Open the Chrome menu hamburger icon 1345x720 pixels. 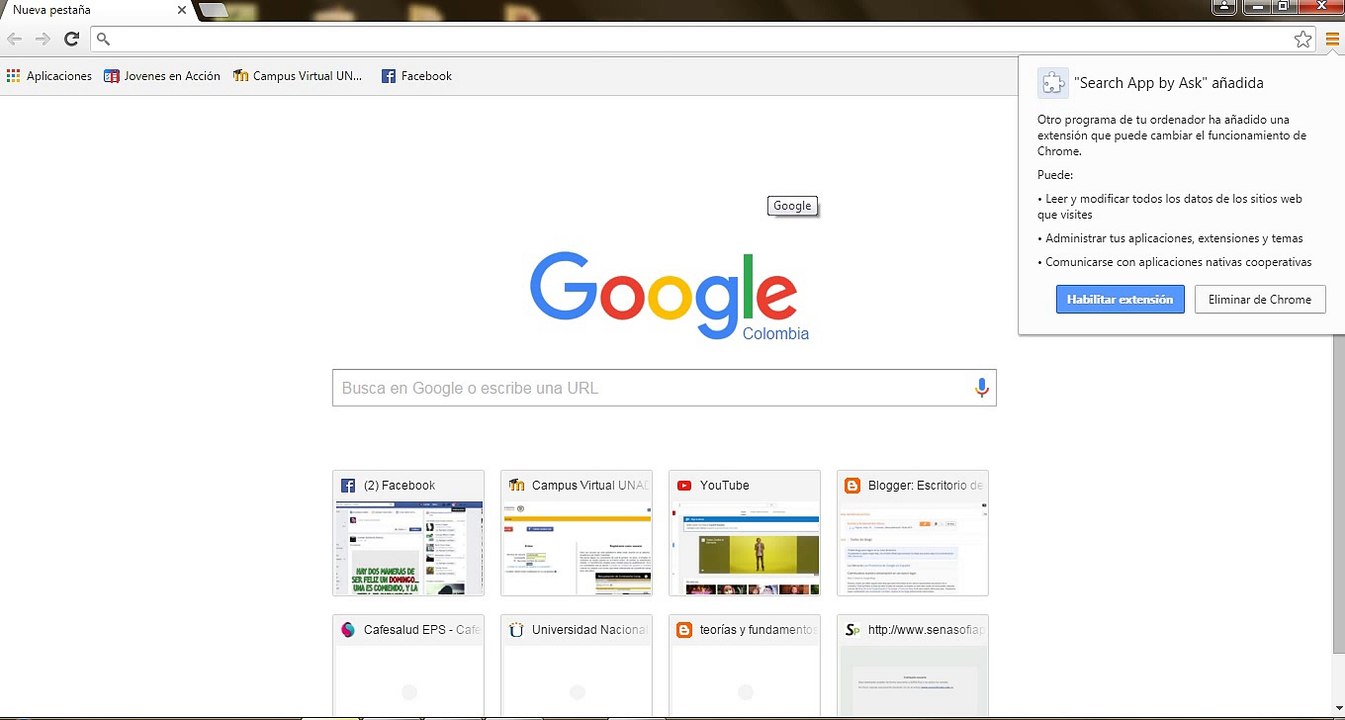[1332, 39]
